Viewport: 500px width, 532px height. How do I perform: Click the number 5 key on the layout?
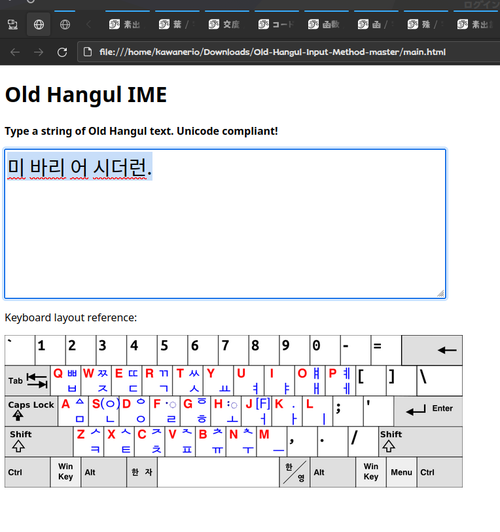pyautogui.click(x=172, y=350)
